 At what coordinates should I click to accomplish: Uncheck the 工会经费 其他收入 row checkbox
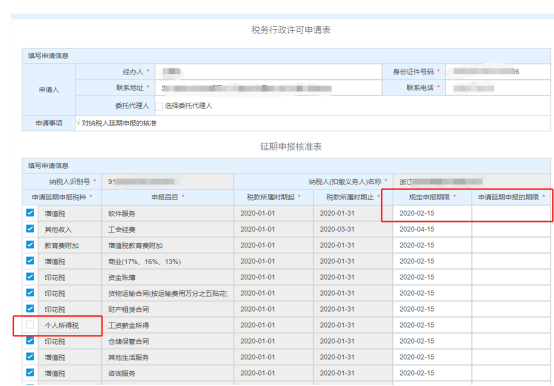click(x=30, y=228)
